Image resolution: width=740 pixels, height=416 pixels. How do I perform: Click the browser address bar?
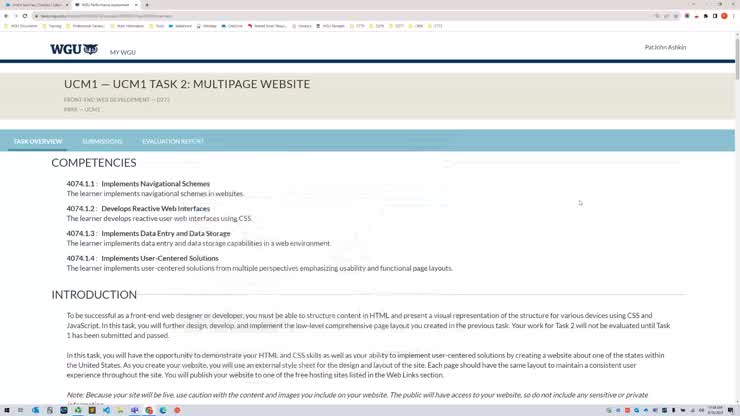click(300, 16)
